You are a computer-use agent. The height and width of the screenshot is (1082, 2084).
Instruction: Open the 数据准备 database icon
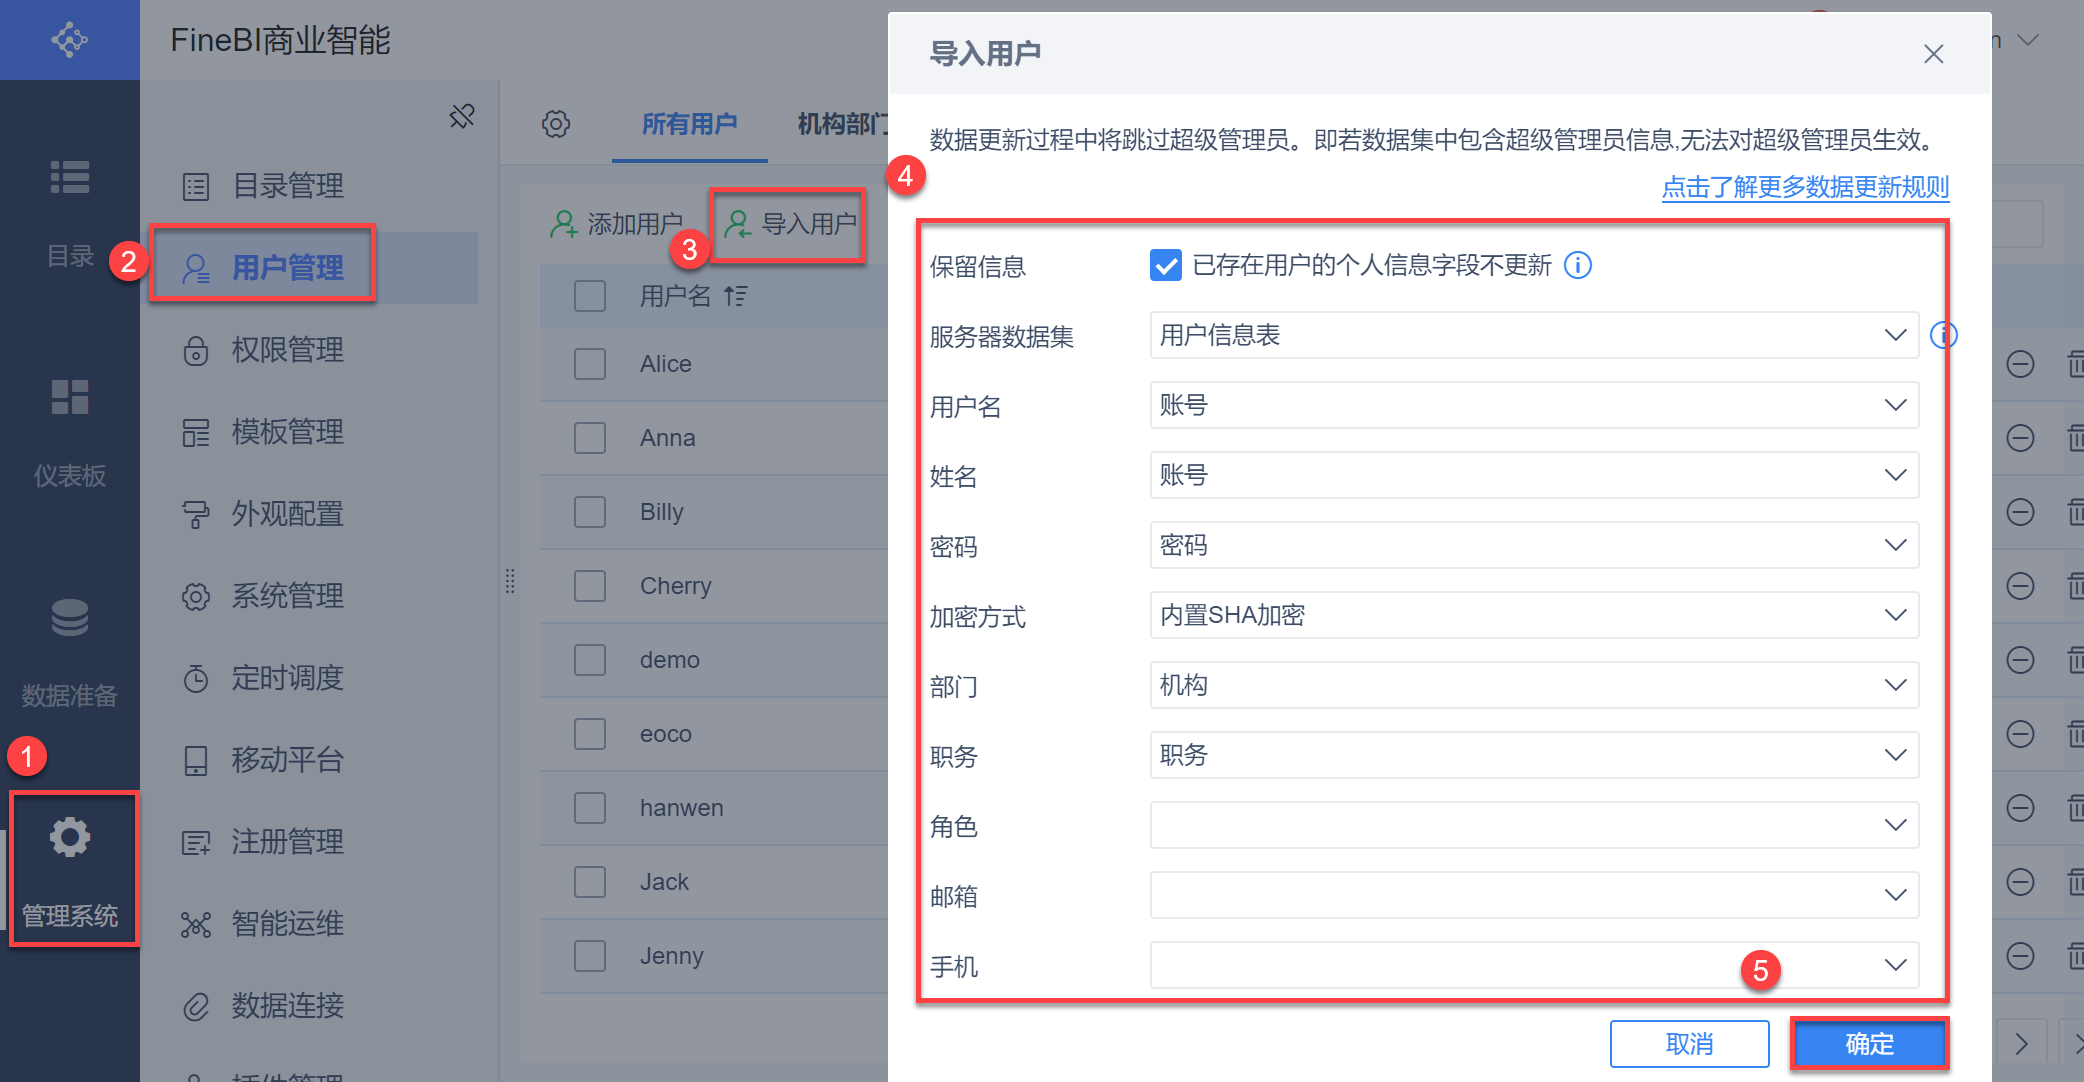tap(70, 617)
